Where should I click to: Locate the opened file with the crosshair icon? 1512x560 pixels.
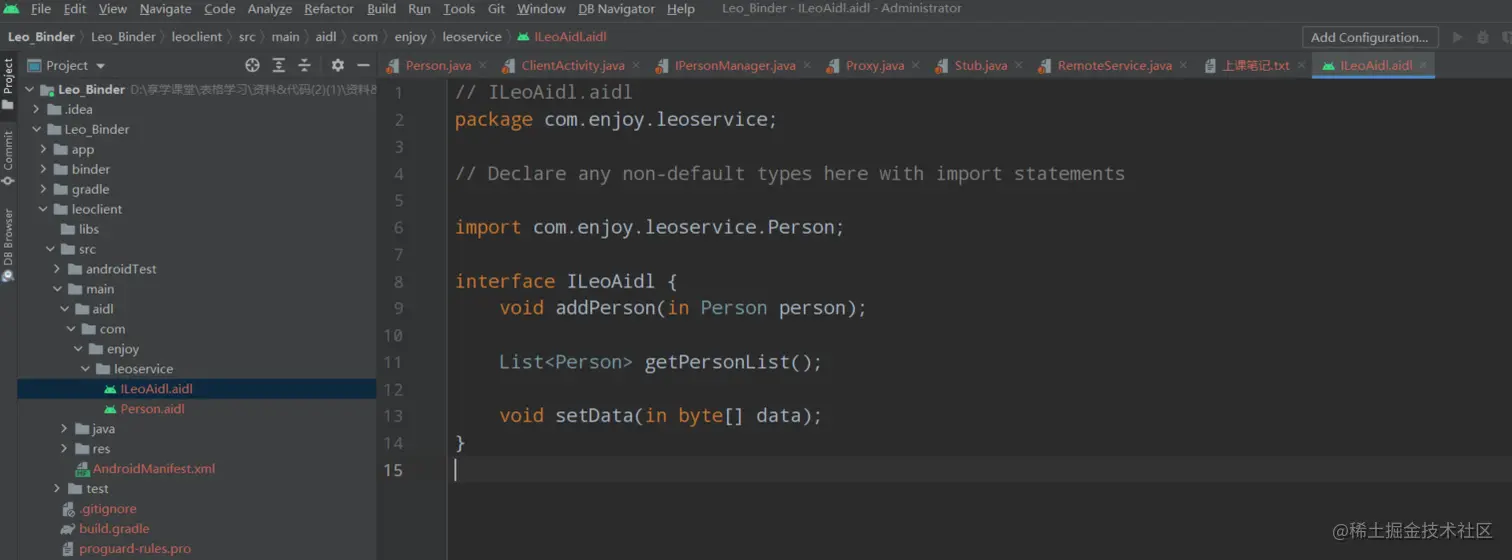[252, 65]
